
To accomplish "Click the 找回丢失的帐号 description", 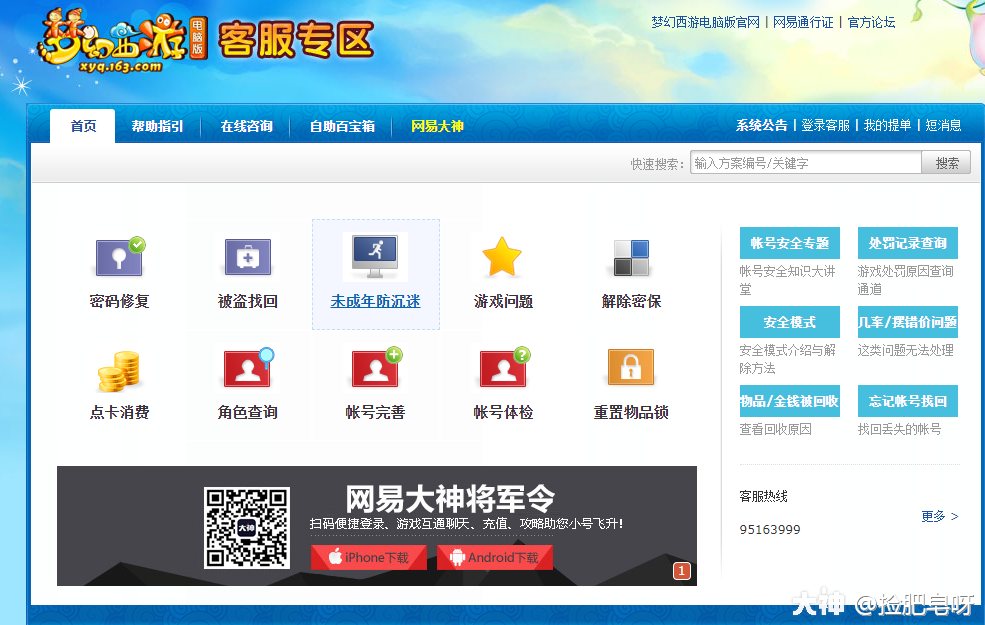I will click(899, 429).
